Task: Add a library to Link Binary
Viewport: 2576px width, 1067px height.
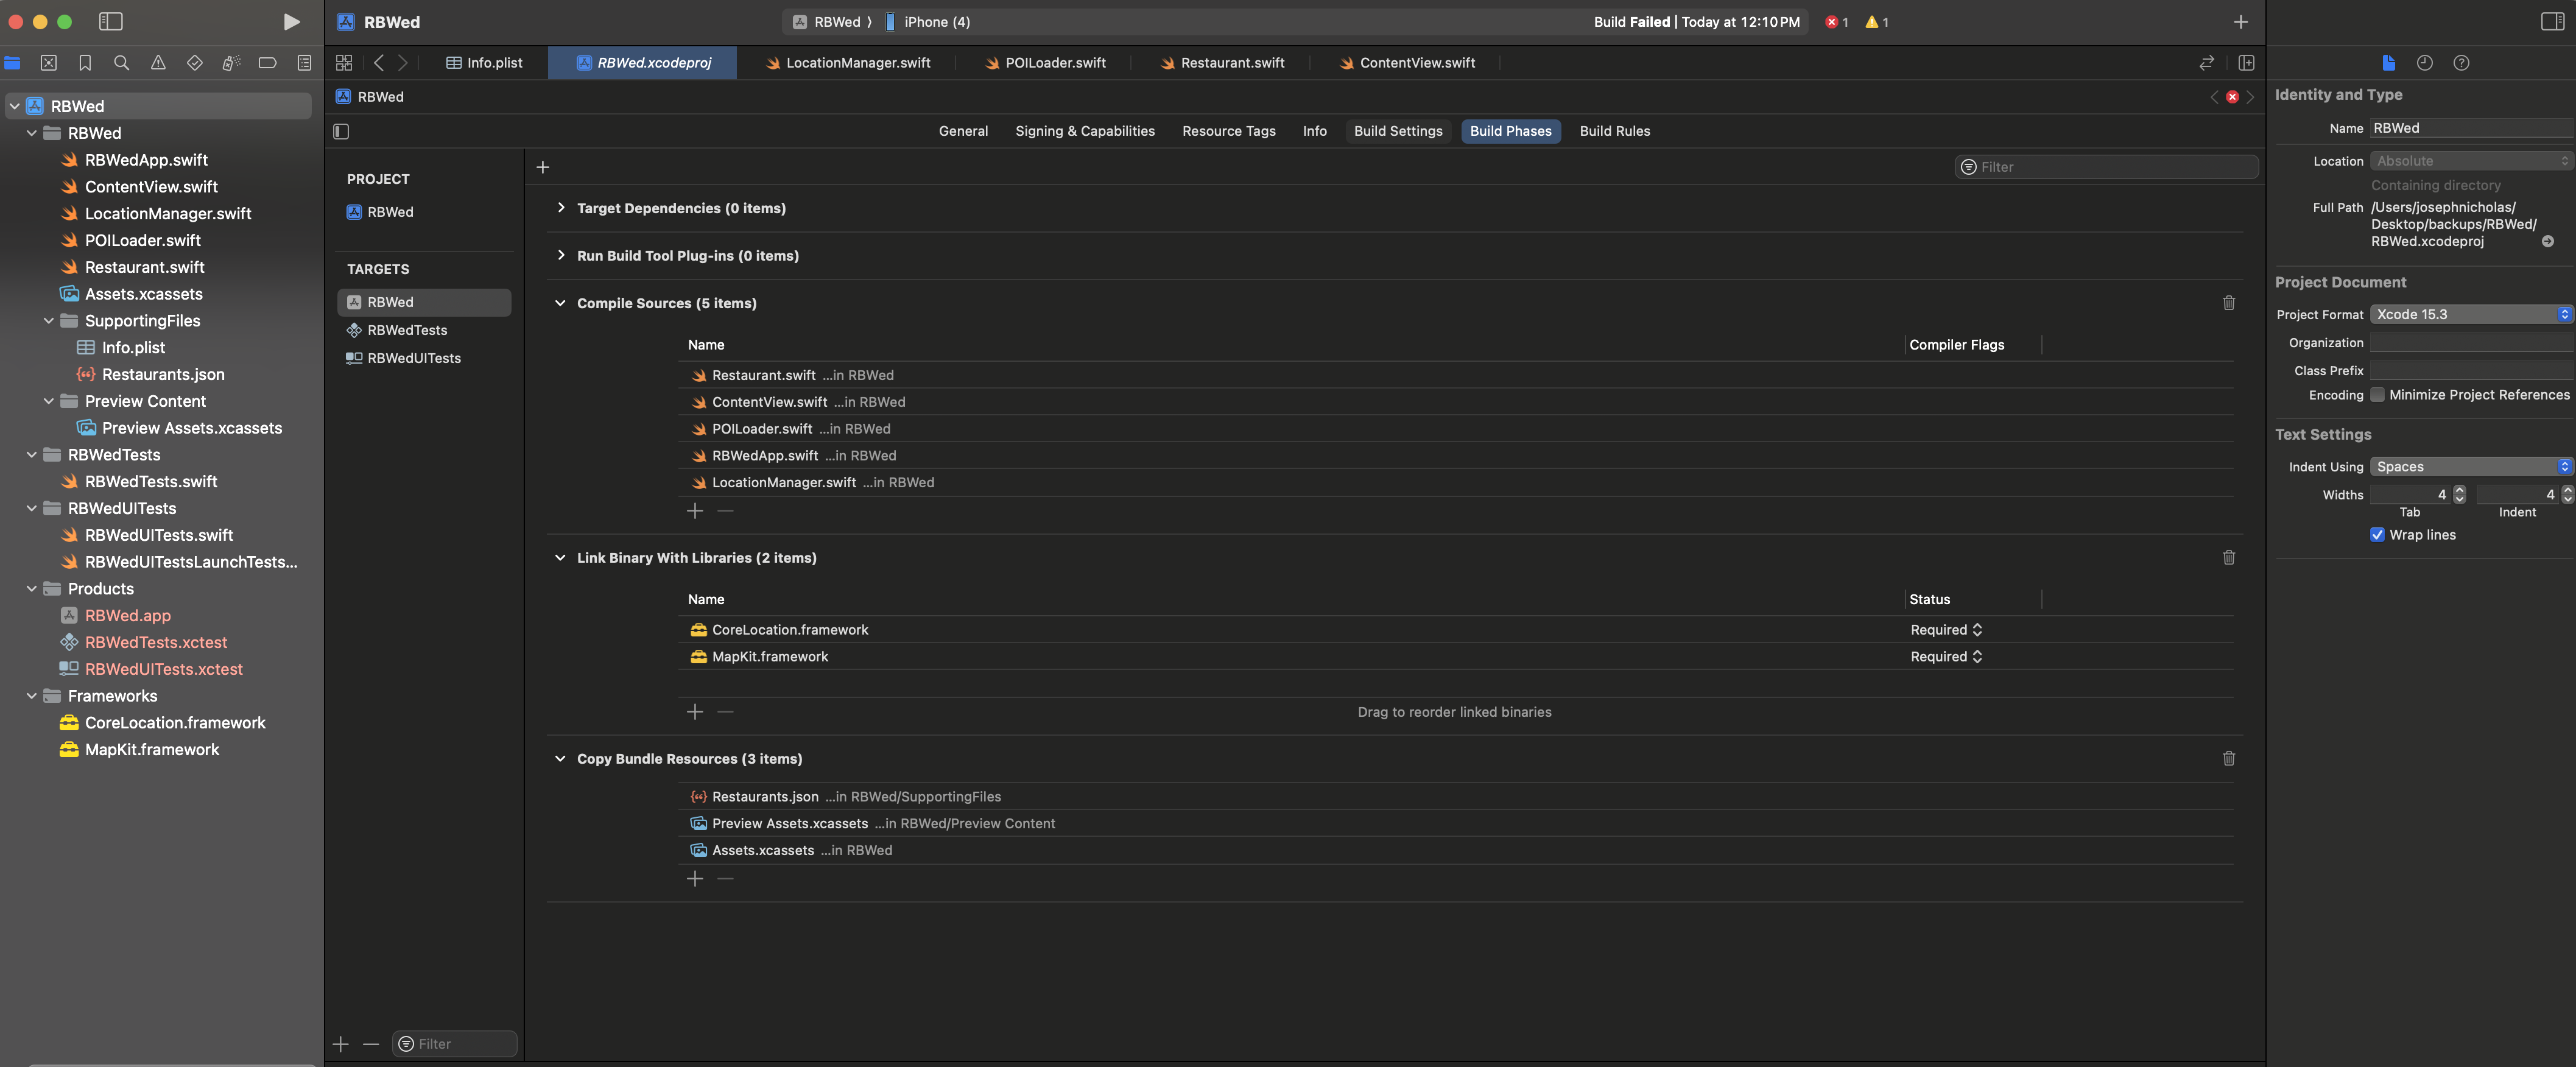Action: point(695,712)
